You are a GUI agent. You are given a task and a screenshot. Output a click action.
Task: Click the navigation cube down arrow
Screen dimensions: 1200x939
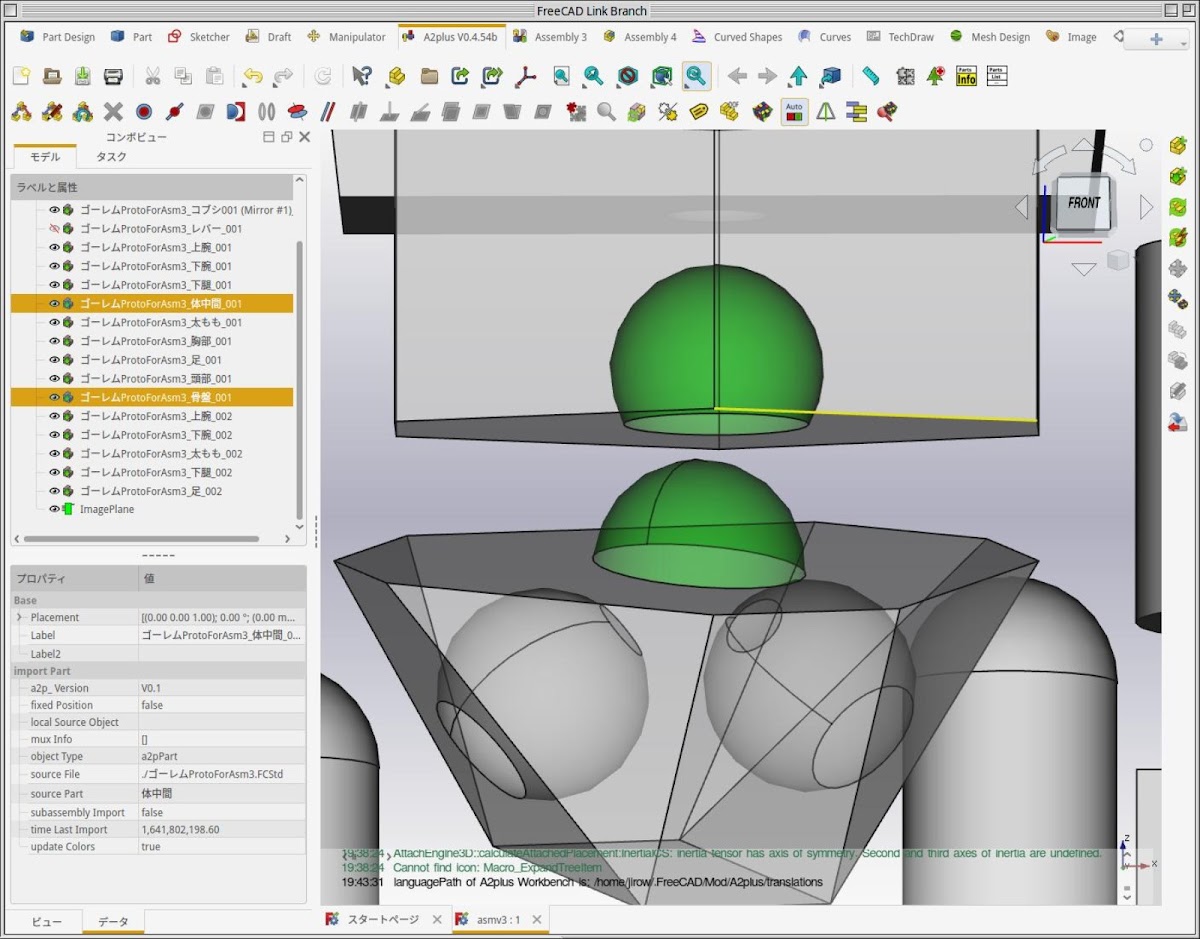(x=1084, y=269)
